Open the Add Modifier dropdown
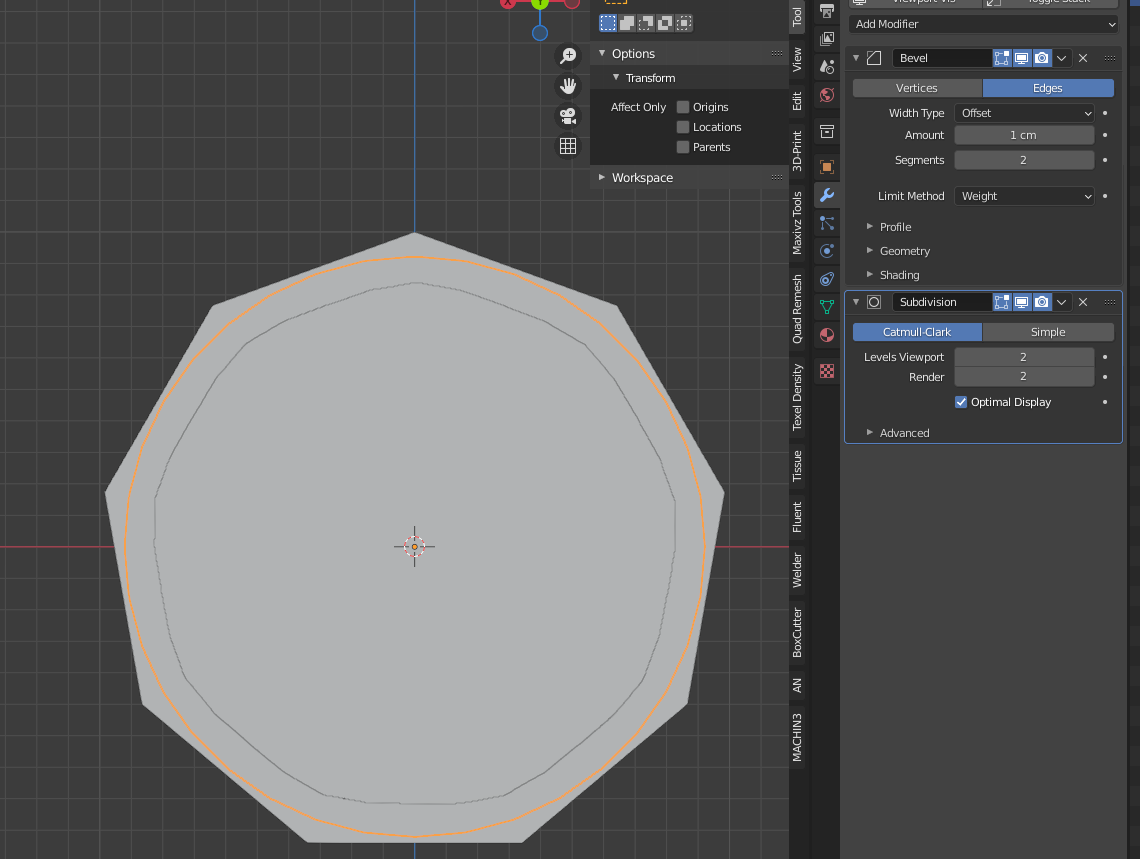The height and width of the screenshot is (859, 1140). [983, 24]
